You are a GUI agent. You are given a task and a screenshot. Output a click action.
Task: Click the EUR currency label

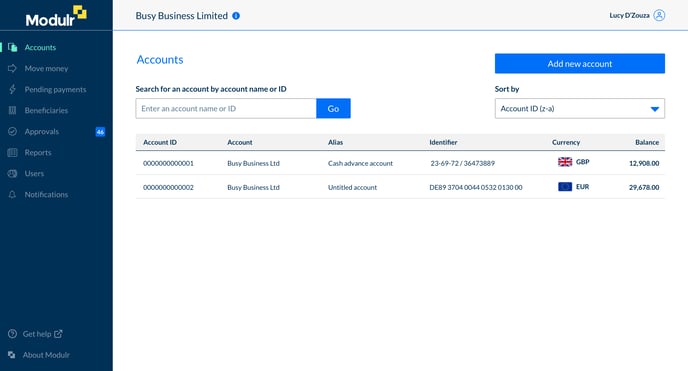tap(583, 187)
